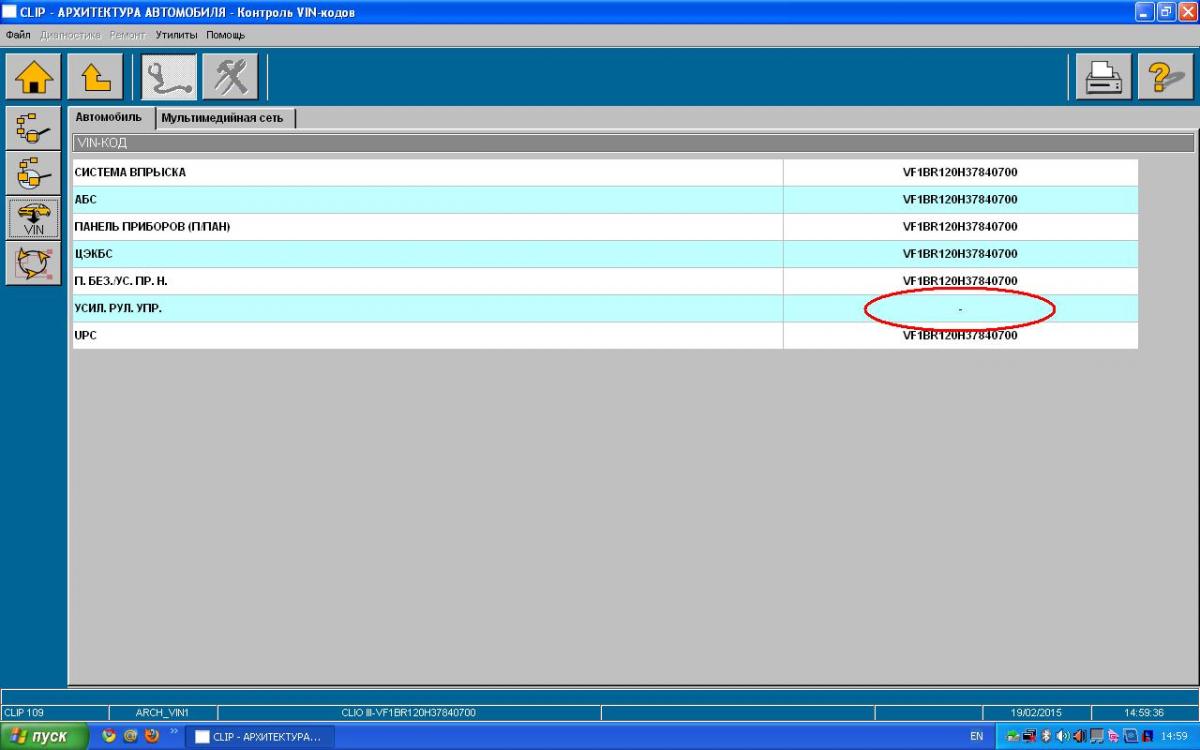Screen dimensions: 1200x750
Task: Switch to the Автомобиль tab
Action: coord(109,117)
